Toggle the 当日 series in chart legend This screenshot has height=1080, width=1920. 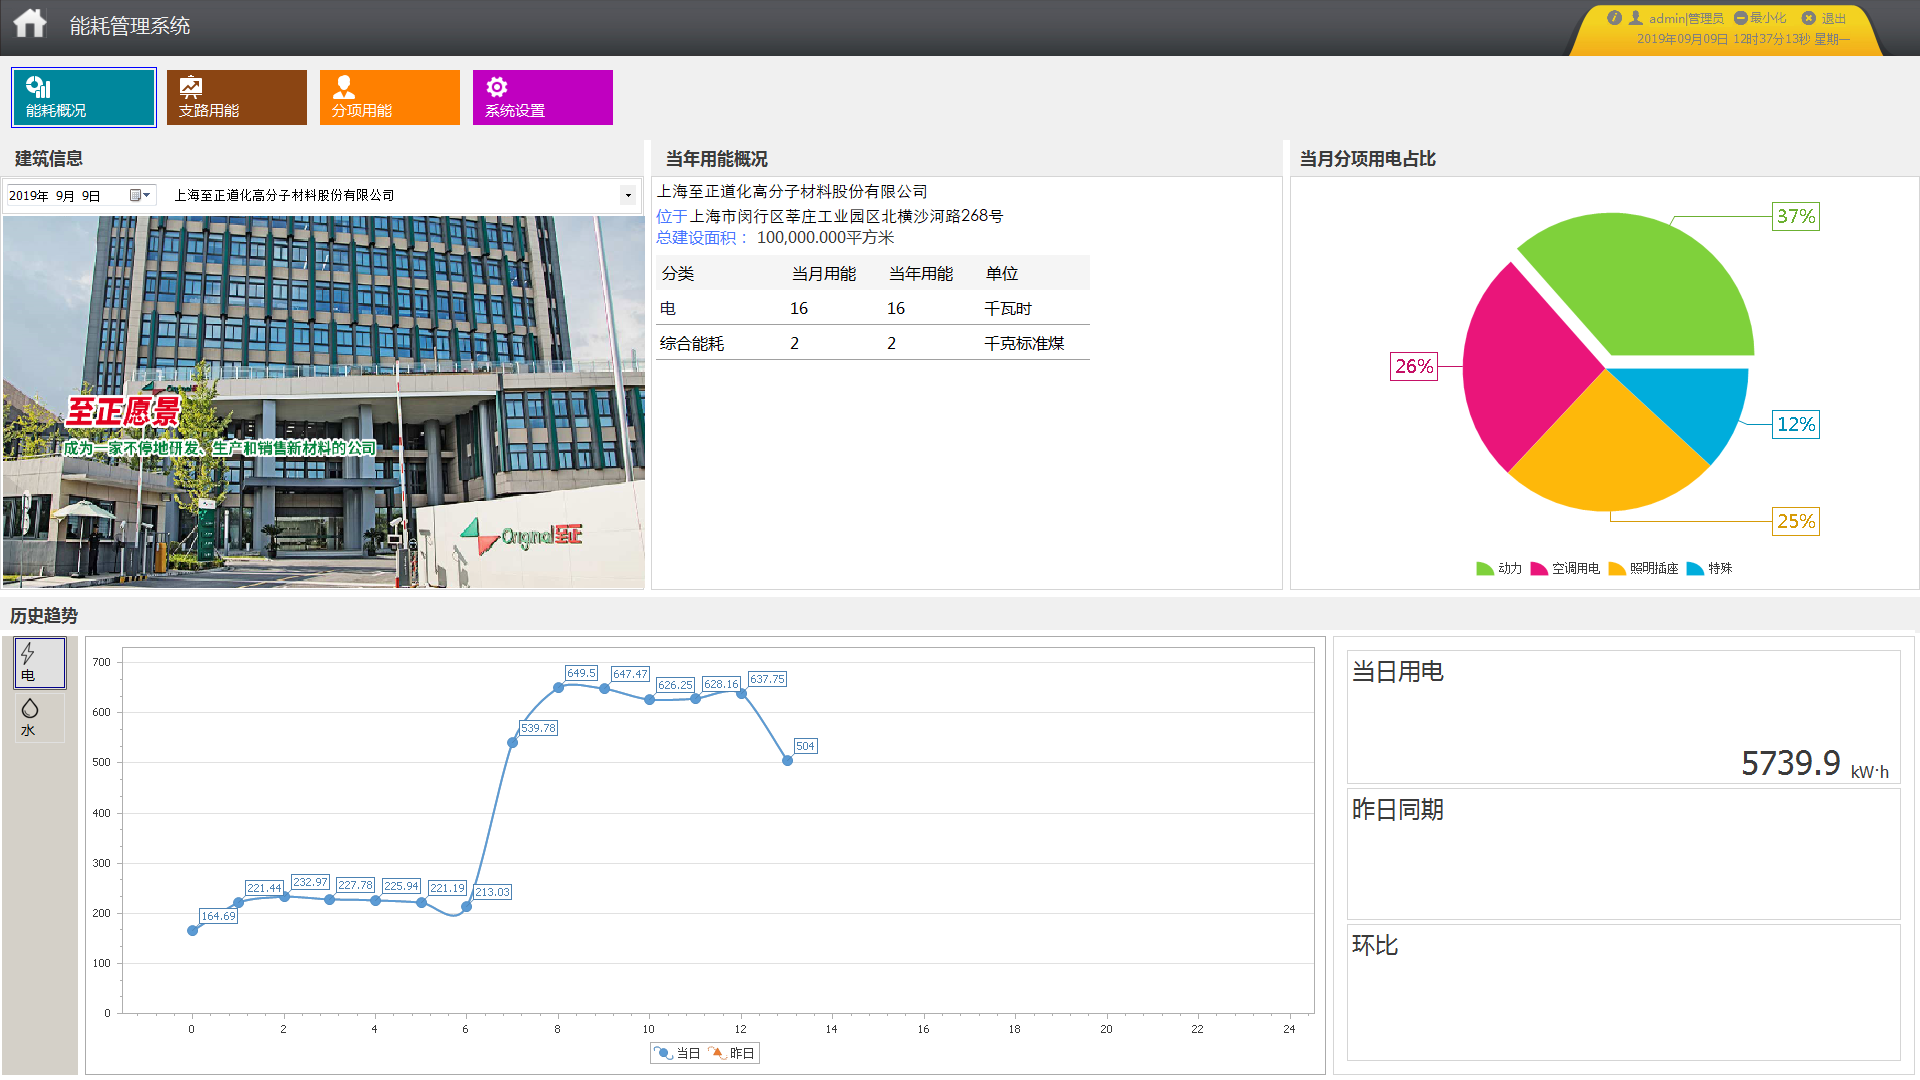(678, 1053)
